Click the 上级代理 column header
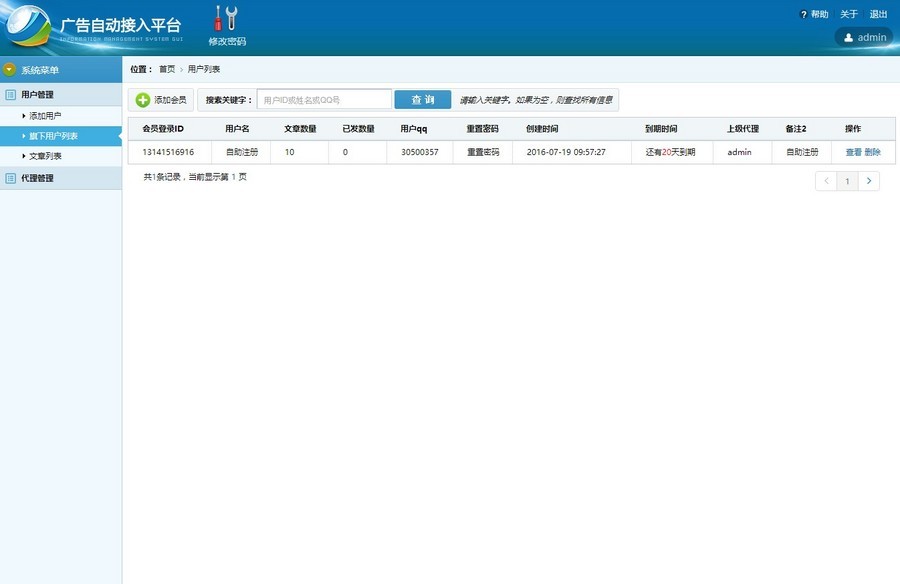This screenshot has width=900, height=584. click(x=743, y=129)
